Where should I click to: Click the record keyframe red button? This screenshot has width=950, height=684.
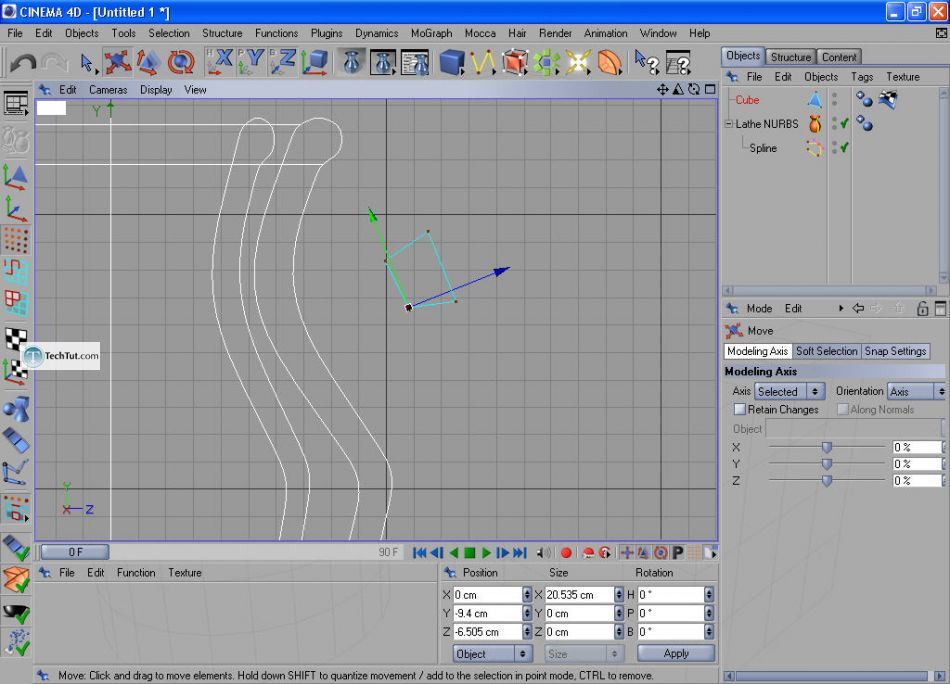click(566, 553)
